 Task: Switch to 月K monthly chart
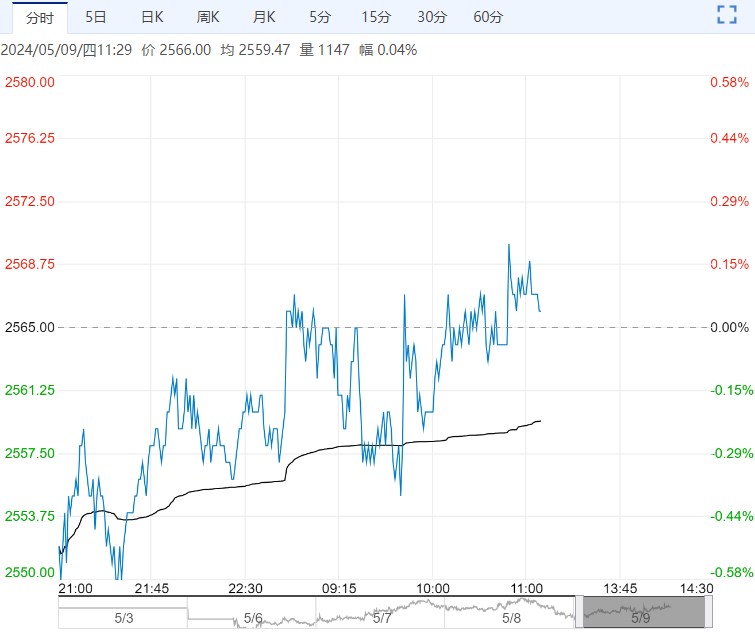point(264,17)
